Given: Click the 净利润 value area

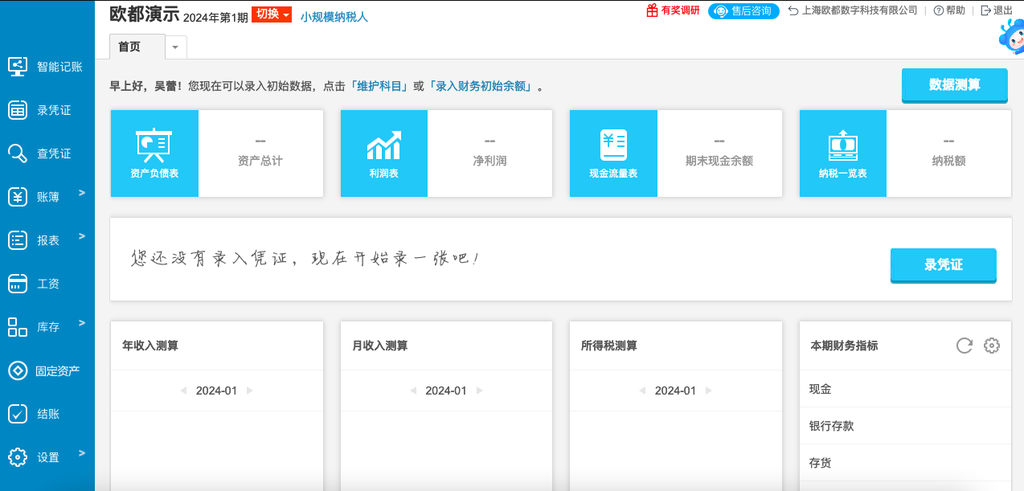Looking at the screenshot, I should point(490,153).
